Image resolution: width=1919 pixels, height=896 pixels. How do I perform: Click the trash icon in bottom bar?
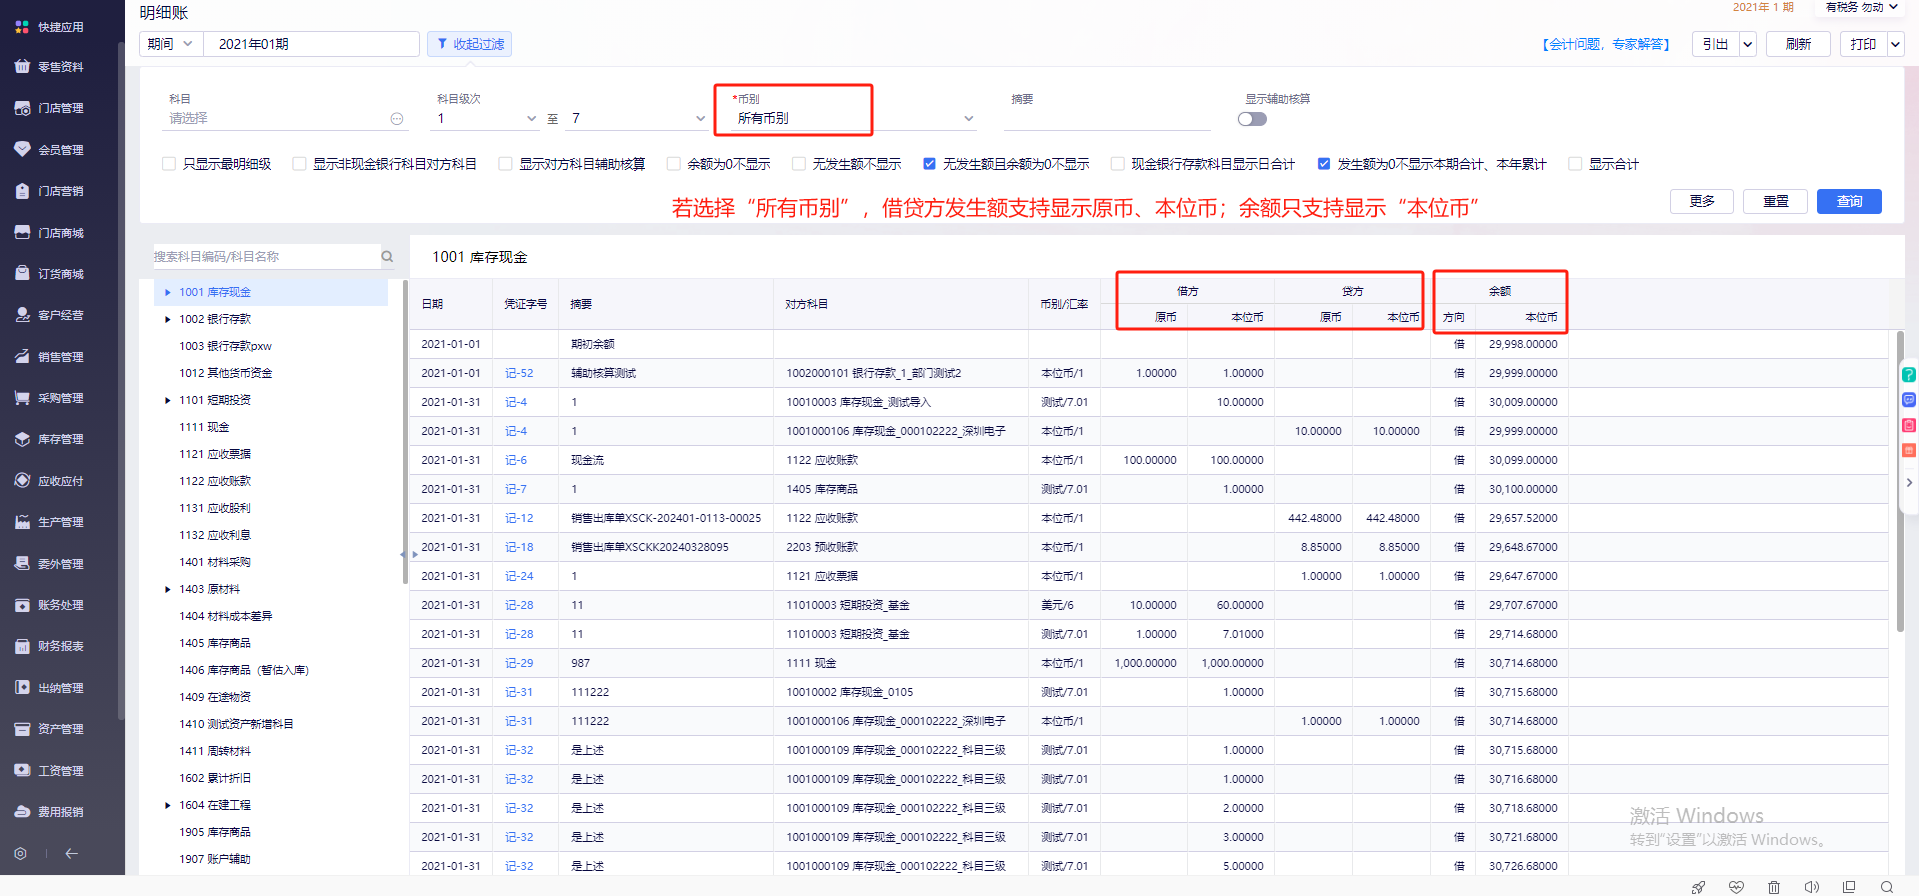coord(1773,887)
